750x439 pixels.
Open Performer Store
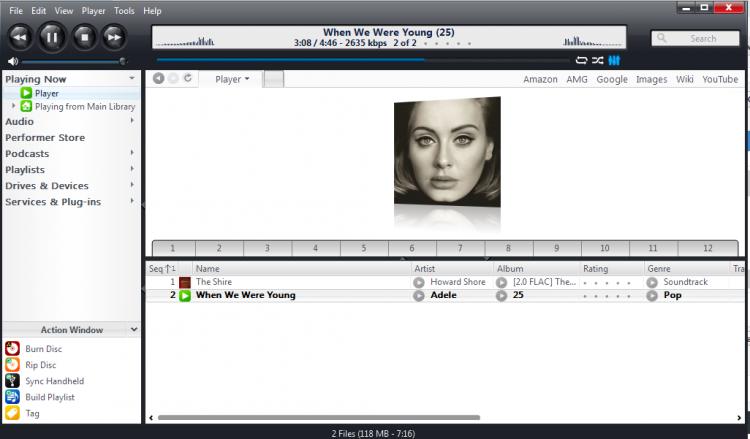(x=45, y=138)
